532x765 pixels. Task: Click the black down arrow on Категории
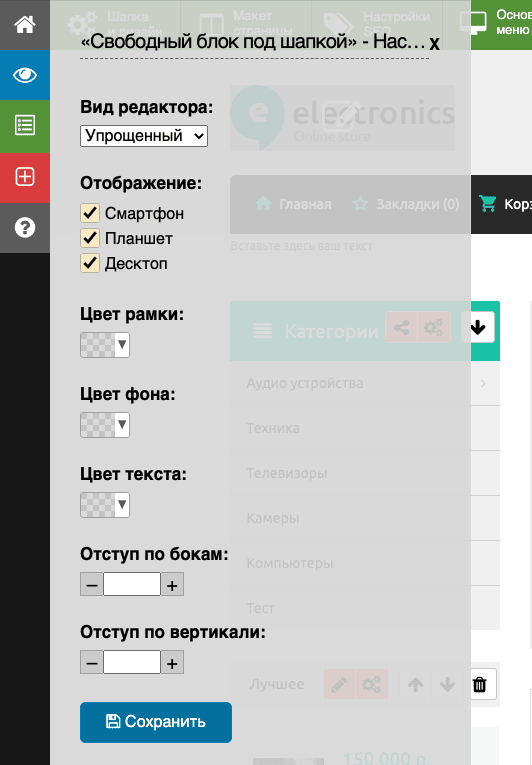(478, 327)
